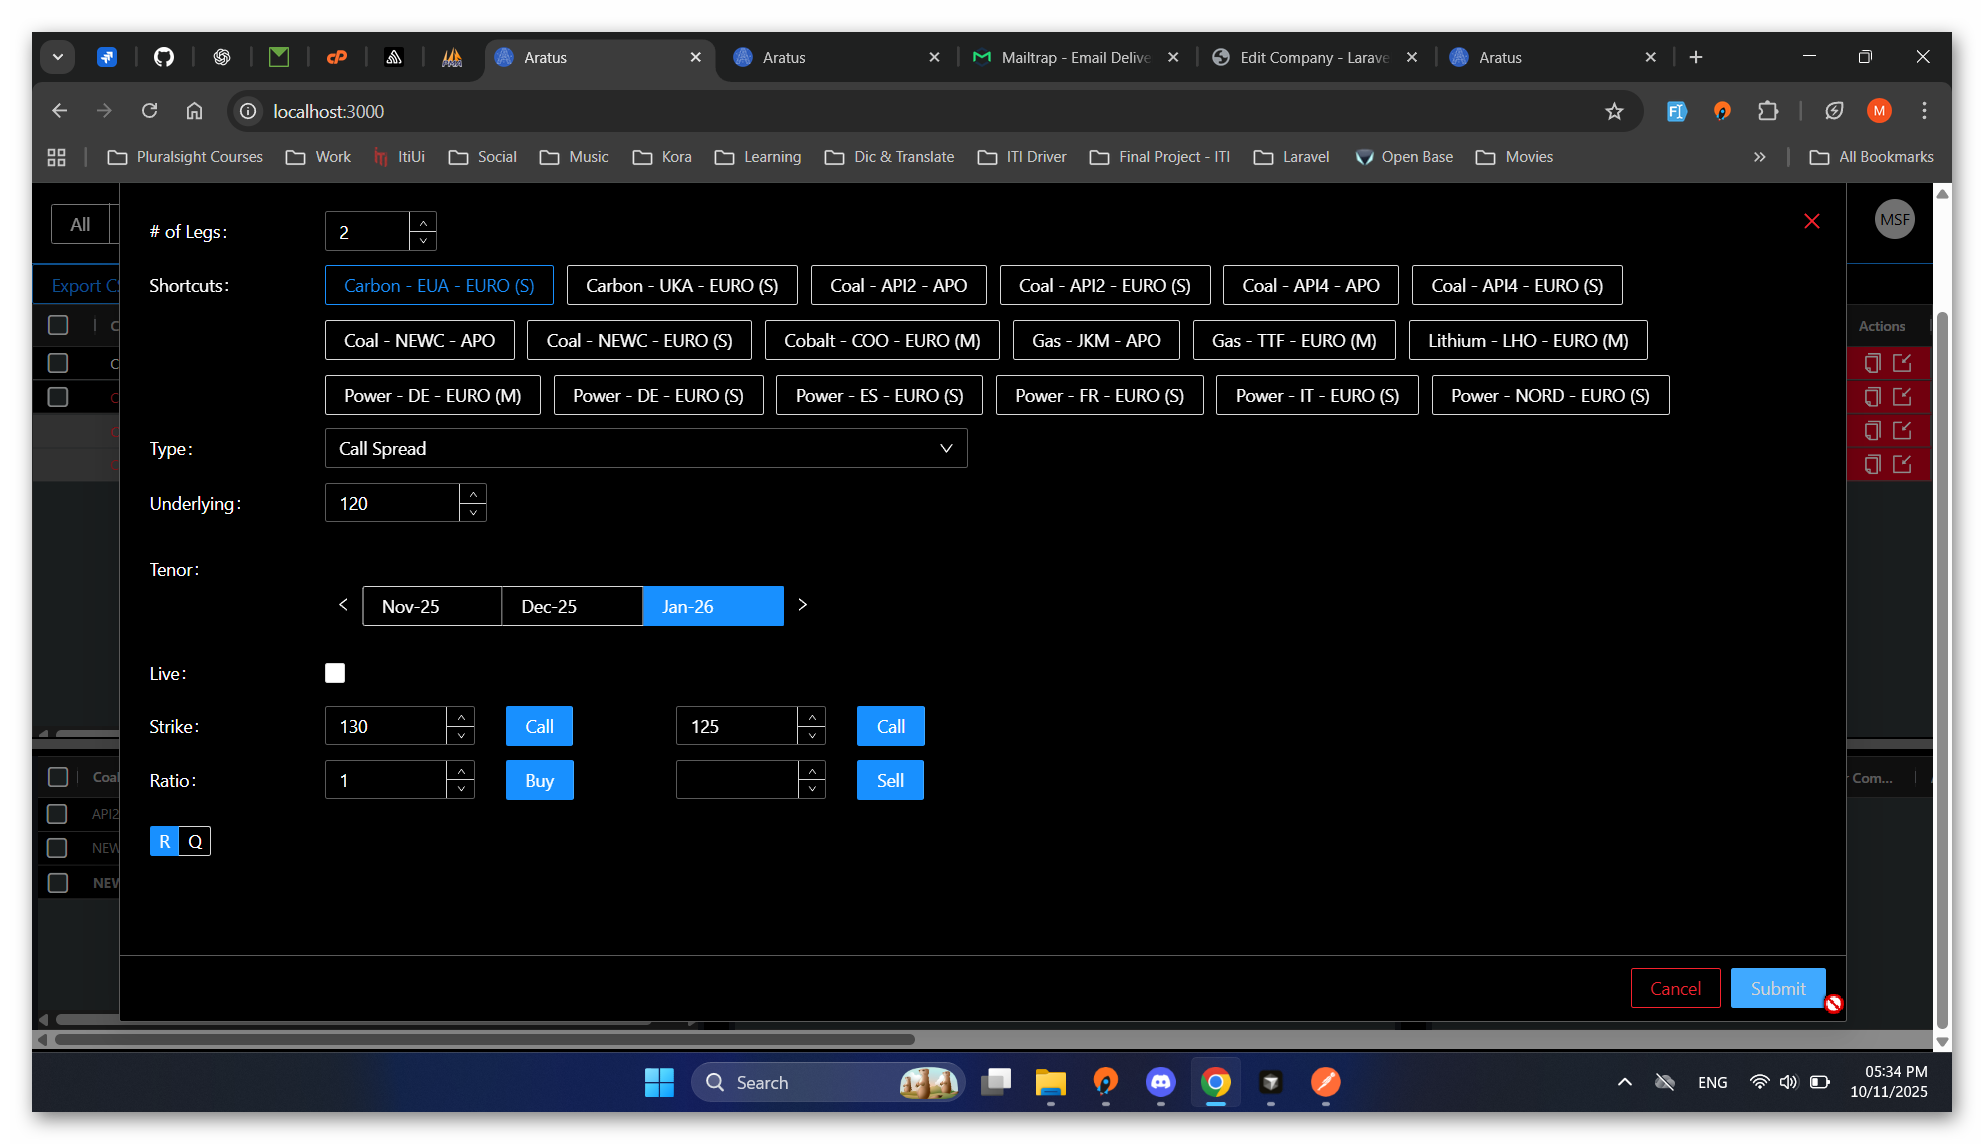Open a new browser tab
The image size is (1984, 1144).
point(1696,57)
